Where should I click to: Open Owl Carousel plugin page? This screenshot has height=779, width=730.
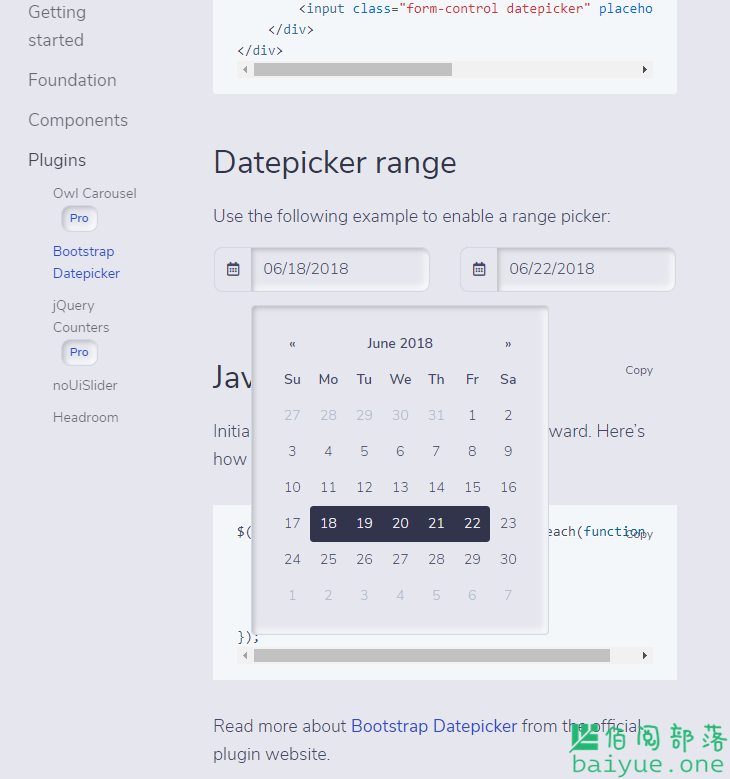[x=94, y=193]
